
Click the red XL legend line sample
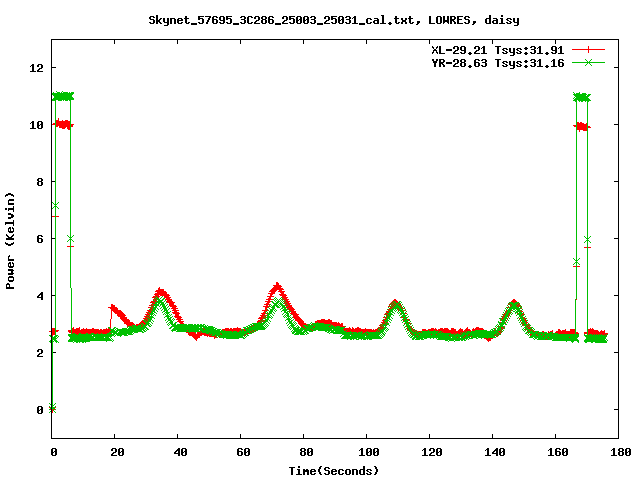point(588,50)
